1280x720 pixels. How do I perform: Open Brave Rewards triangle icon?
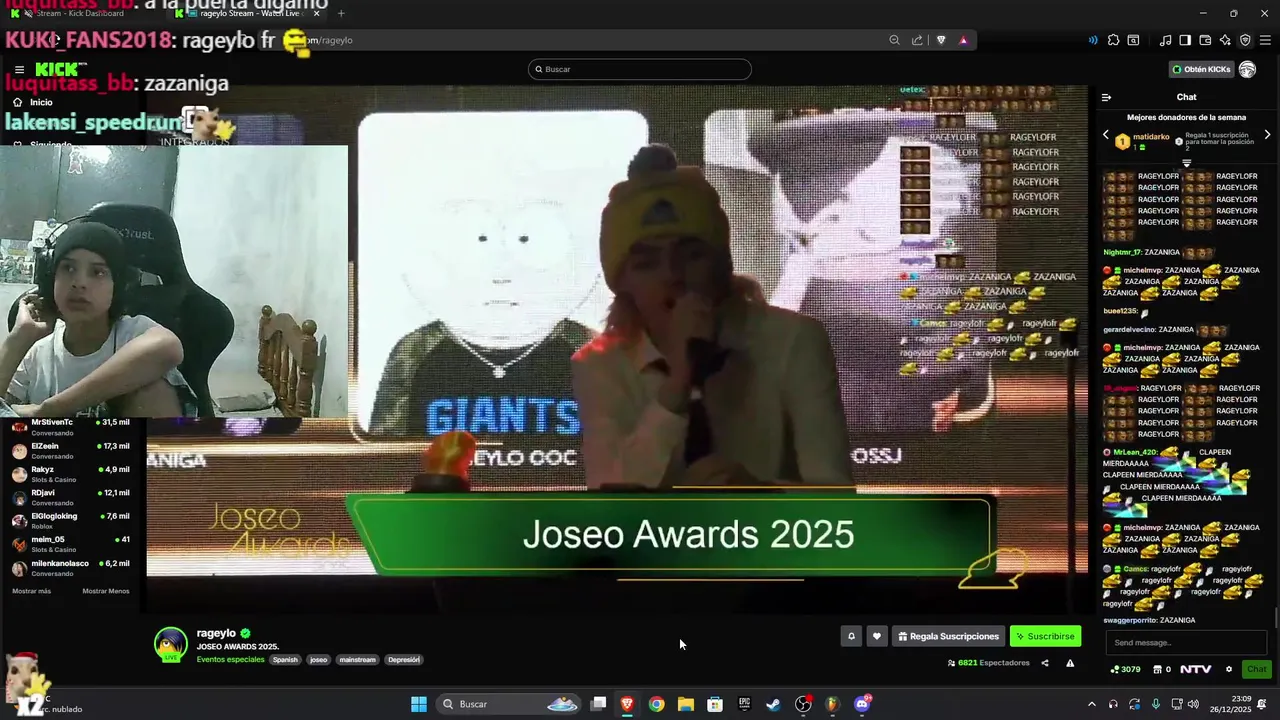(963, 40)
